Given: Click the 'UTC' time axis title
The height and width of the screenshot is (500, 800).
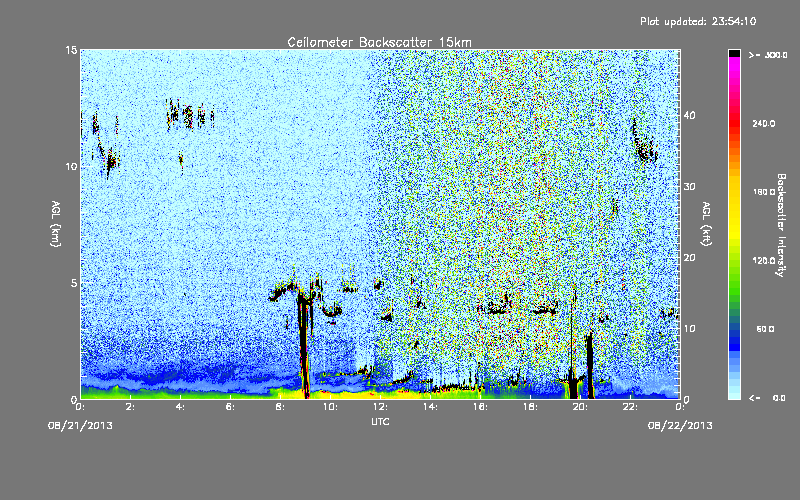Looking at the screenshot, I should point(380,421).
